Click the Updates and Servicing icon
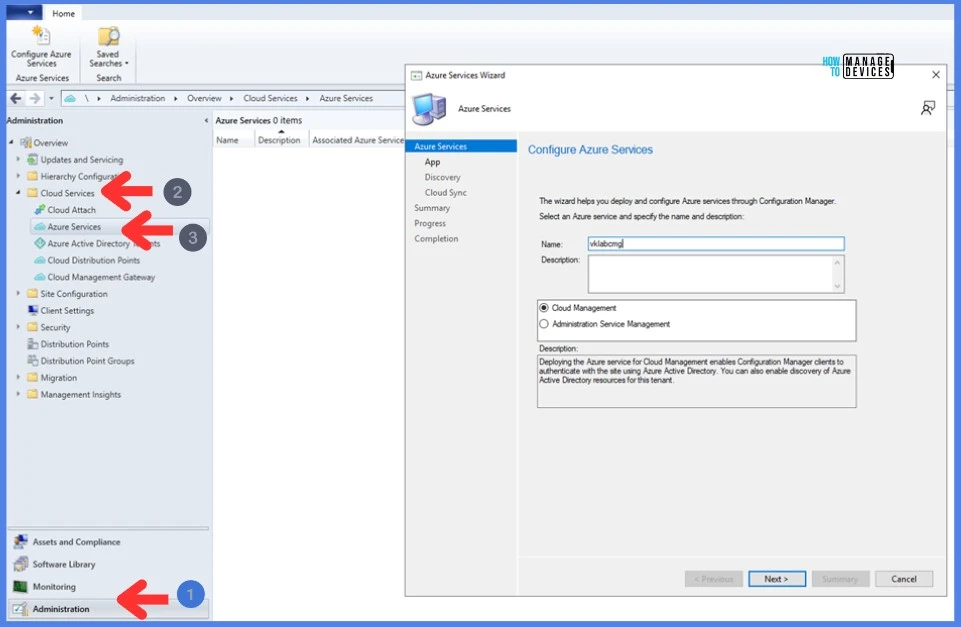The height and width of the screenshot is (627, 961). (x=32, y=159)
